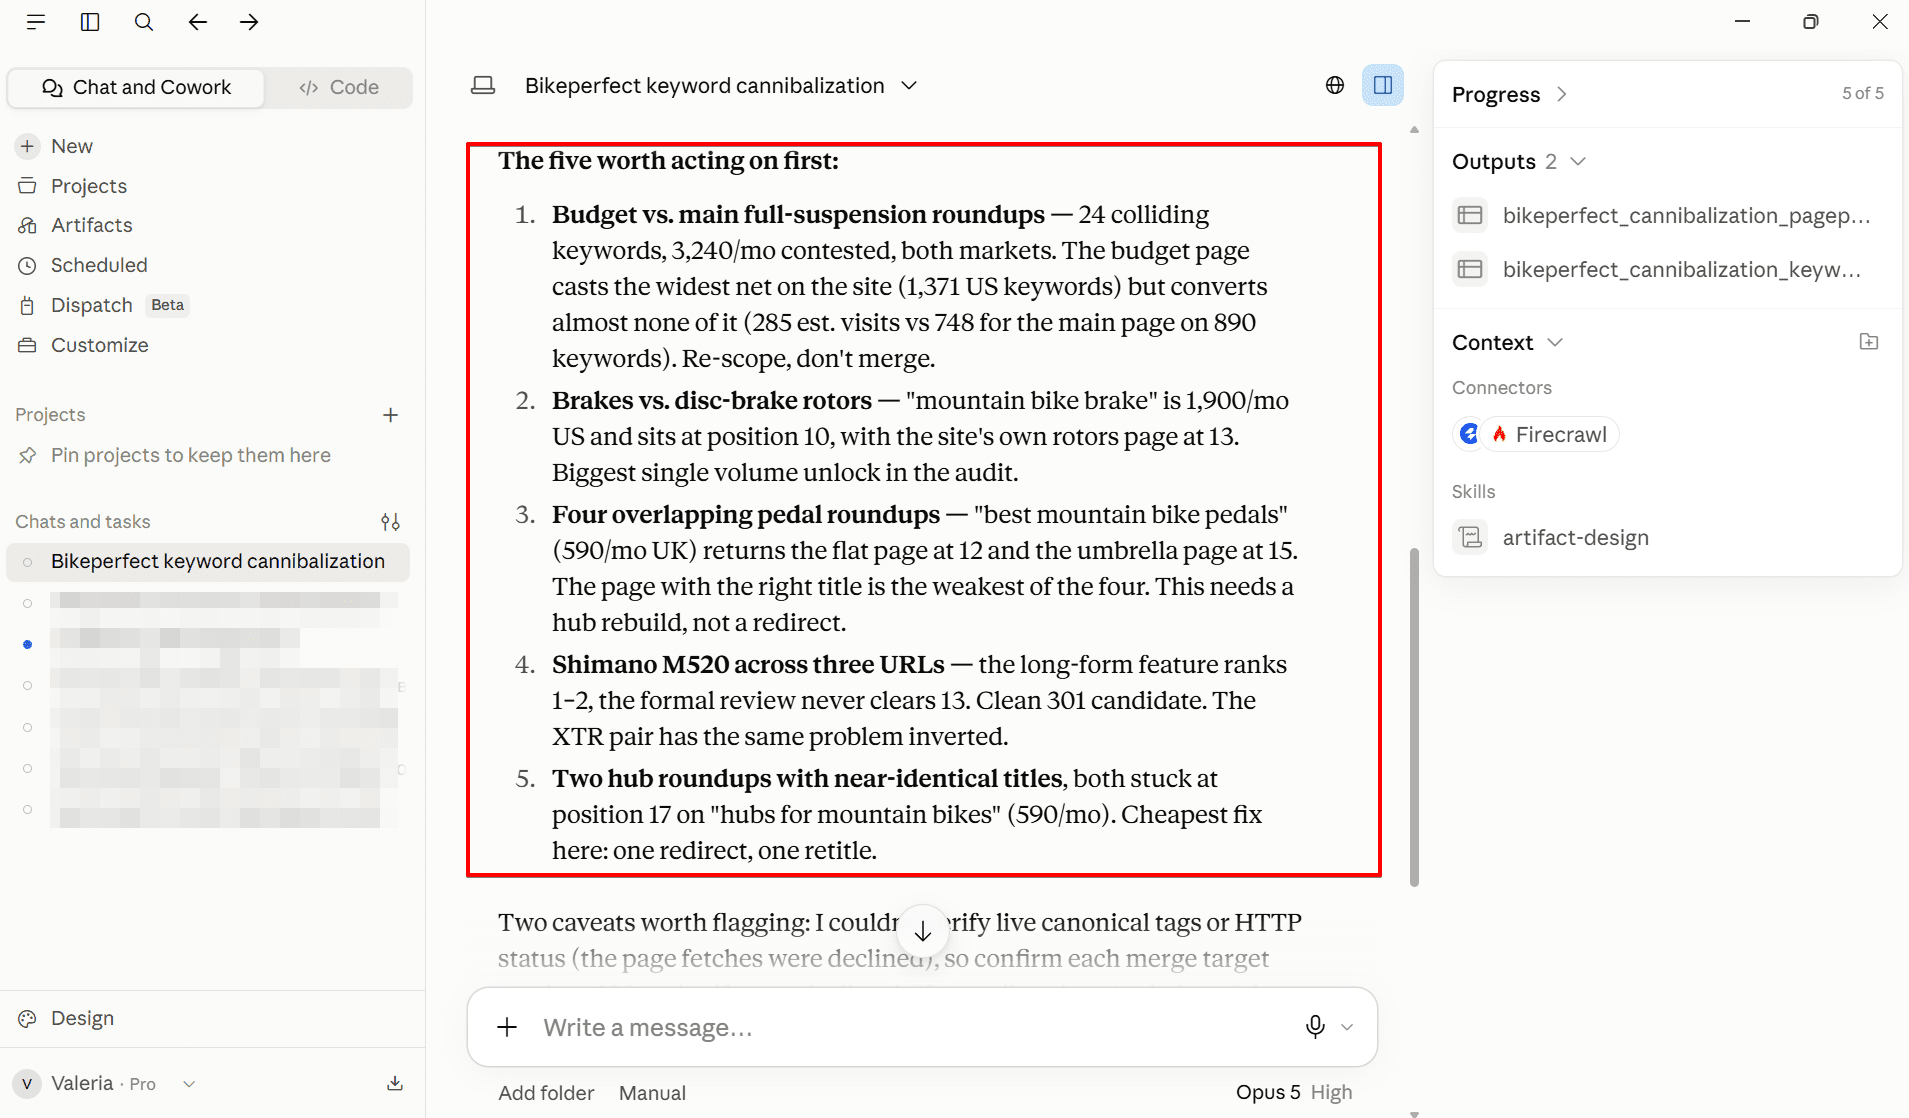
Task: Open Dispatch Beta in the sidebar
Action: click(x=102, y=305)
